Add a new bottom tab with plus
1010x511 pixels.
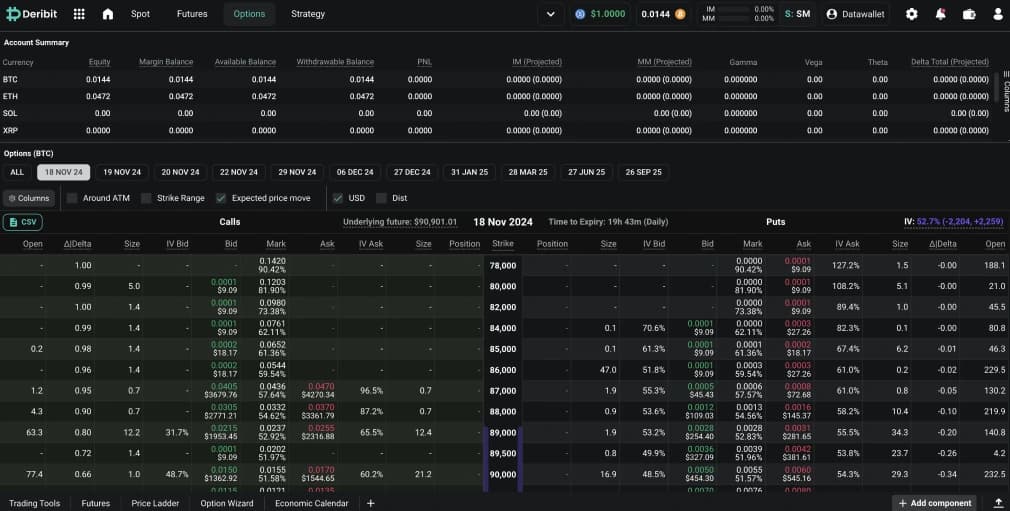pos(371,503)
